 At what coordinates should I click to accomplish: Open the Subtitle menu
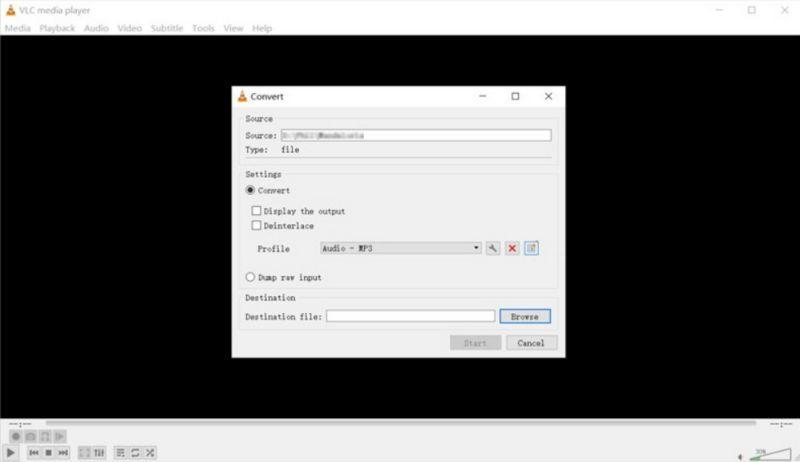[x=167, y=28]
